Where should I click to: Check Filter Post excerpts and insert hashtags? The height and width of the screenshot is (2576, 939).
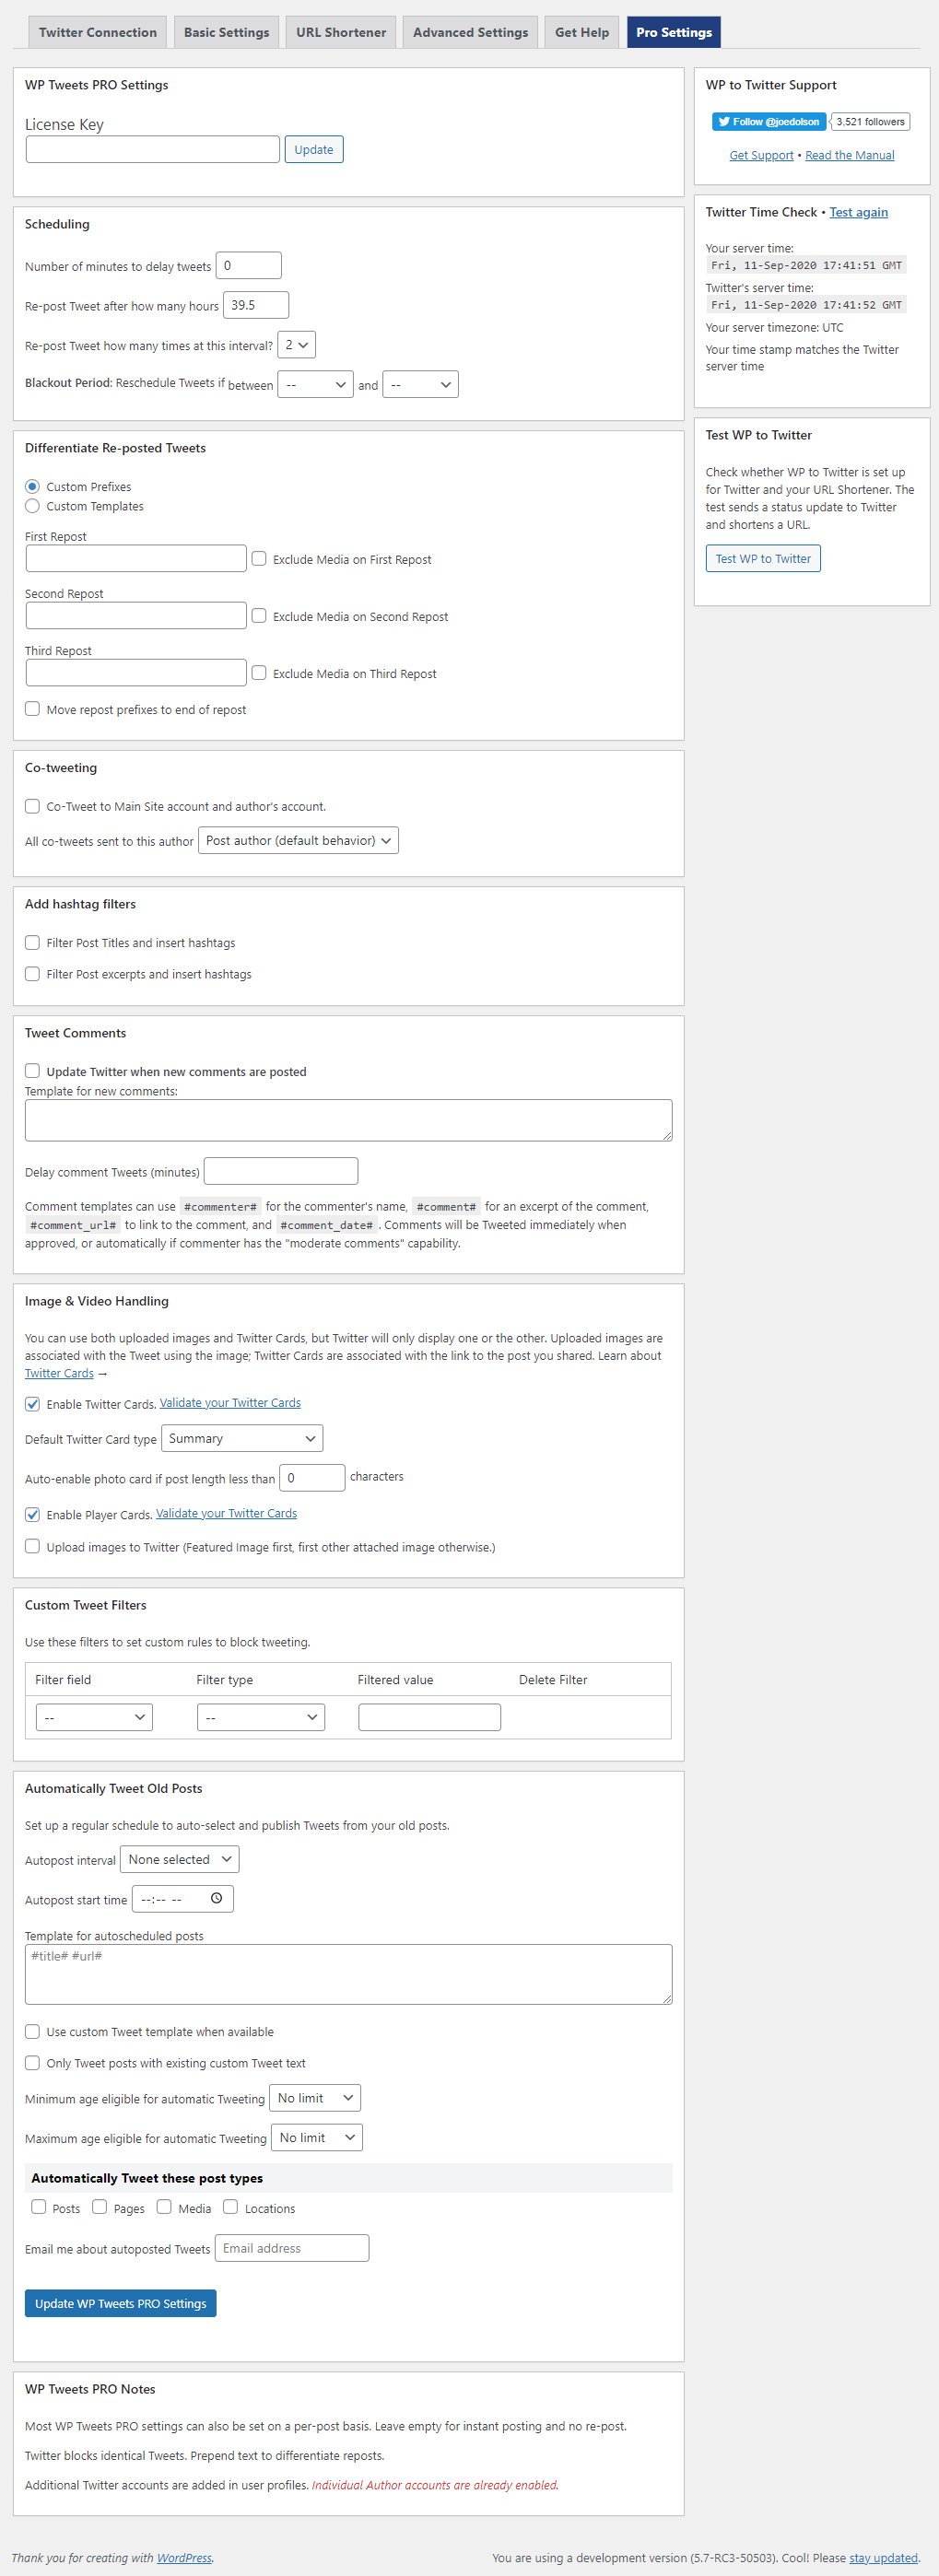click(x=33, y=973)
